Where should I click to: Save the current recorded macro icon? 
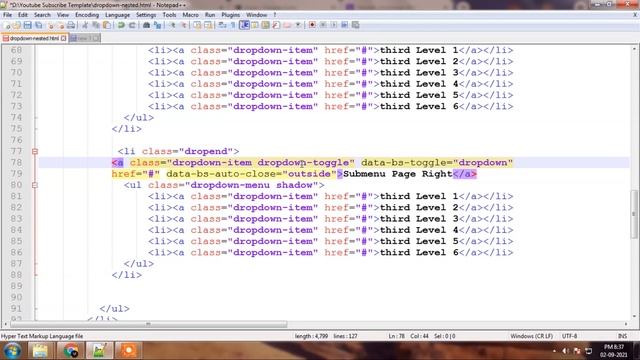356,25
